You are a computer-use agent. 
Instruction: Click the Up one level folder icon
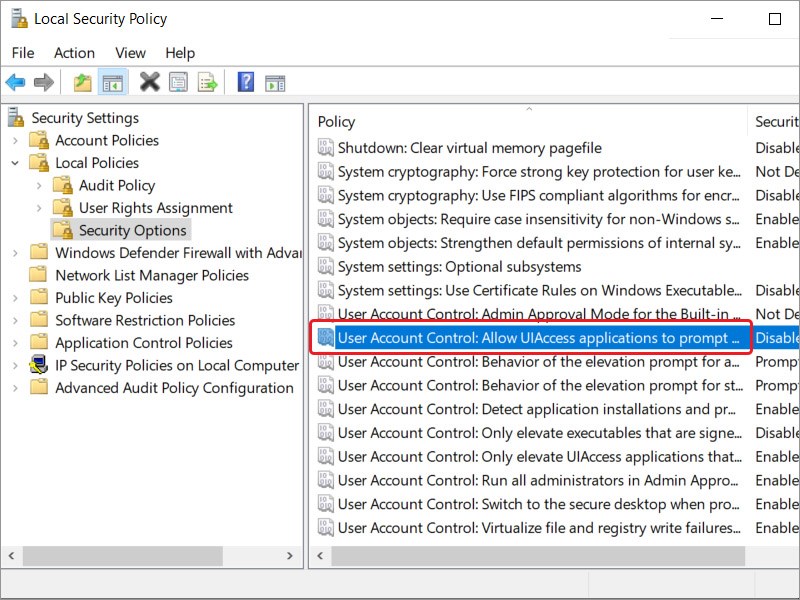[x=83, y=82]
